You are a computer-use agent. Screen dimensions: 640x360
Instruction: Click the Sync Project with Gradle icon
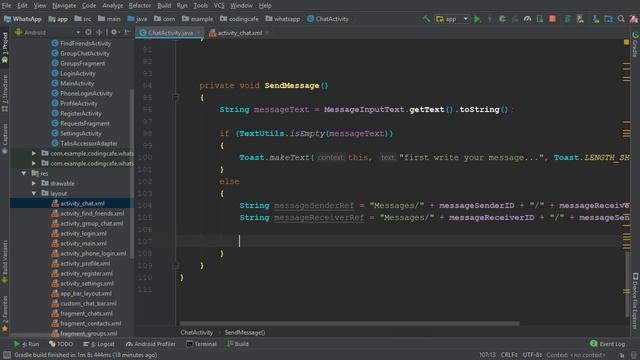point(567,19)
